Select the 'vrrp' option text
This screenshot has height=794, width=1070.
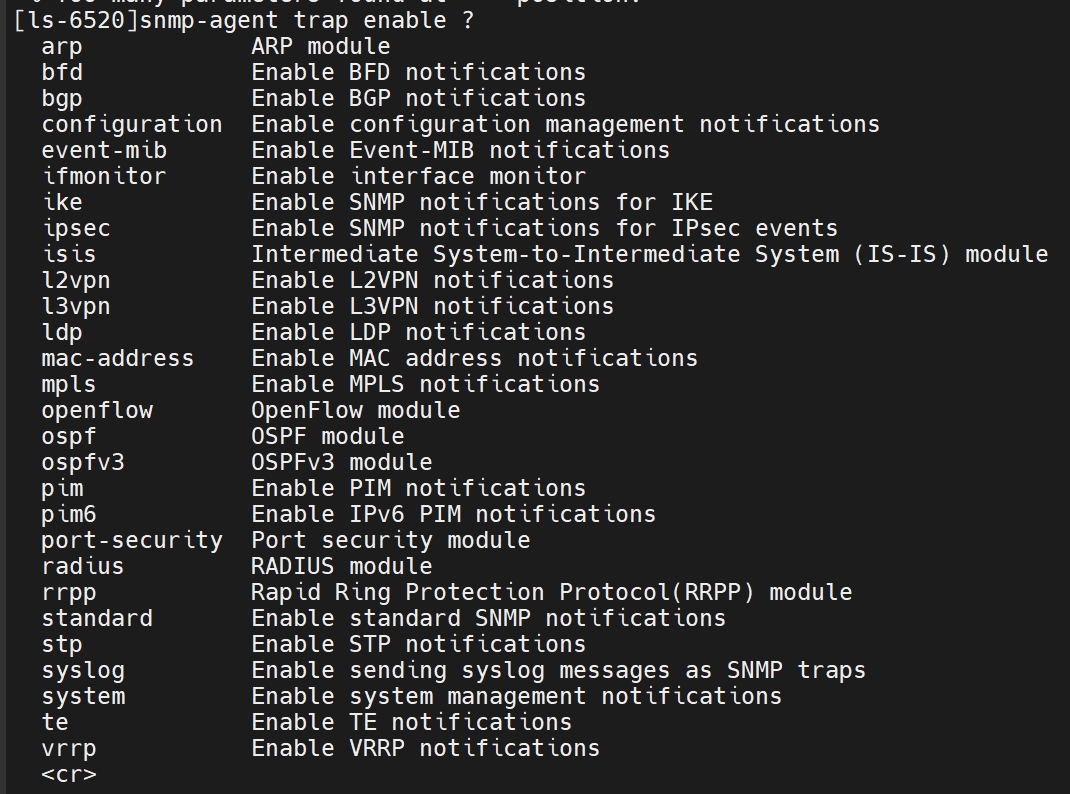pyautogui.click(x=69, y=749)
